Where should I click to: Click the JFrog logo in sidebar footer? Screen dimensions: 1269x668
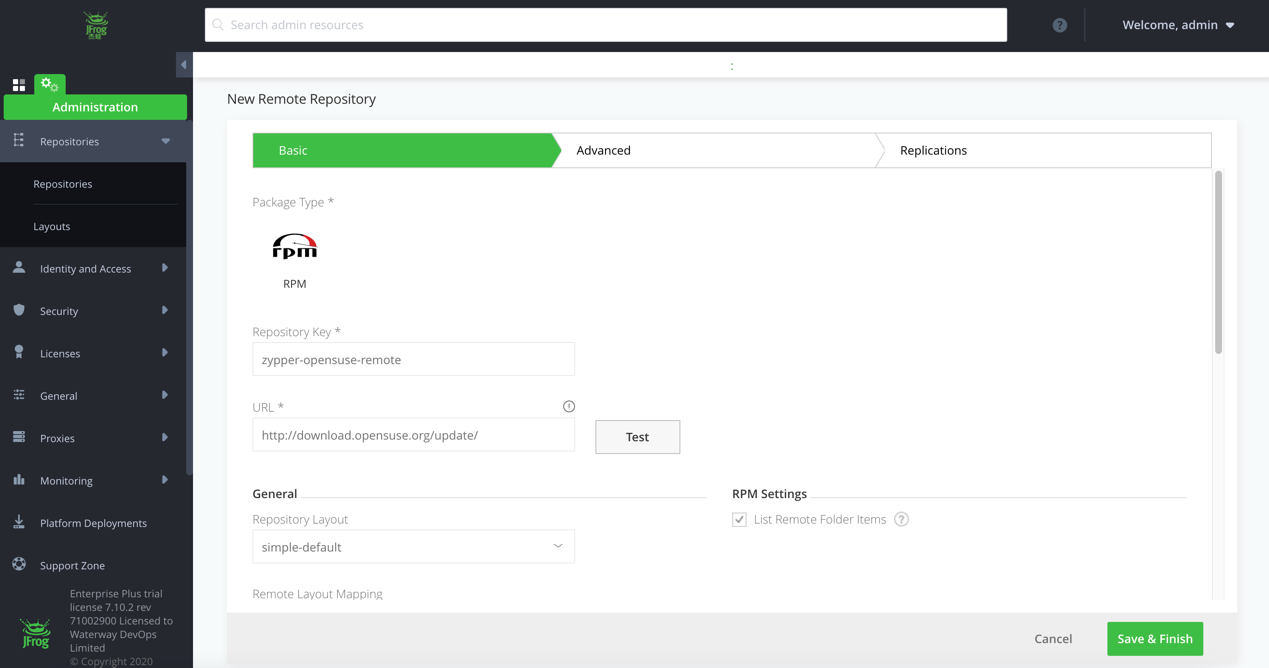pos(35,634)
